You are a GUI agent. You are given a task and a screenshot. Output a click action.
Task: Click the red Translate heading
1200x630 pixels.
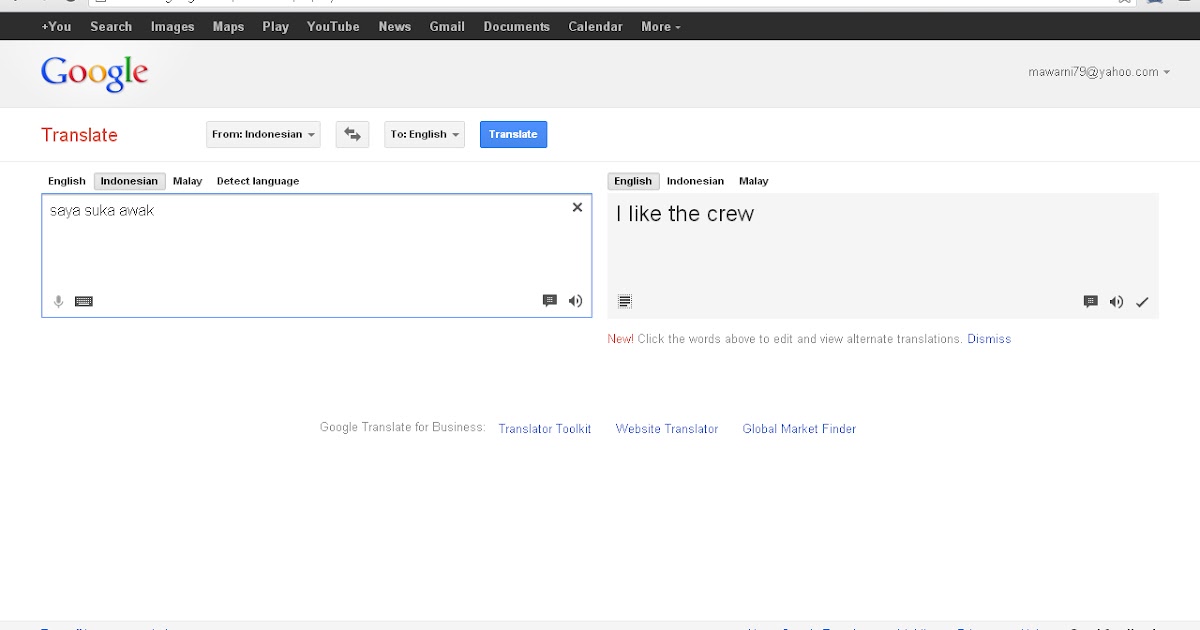(x=79, y=135)
